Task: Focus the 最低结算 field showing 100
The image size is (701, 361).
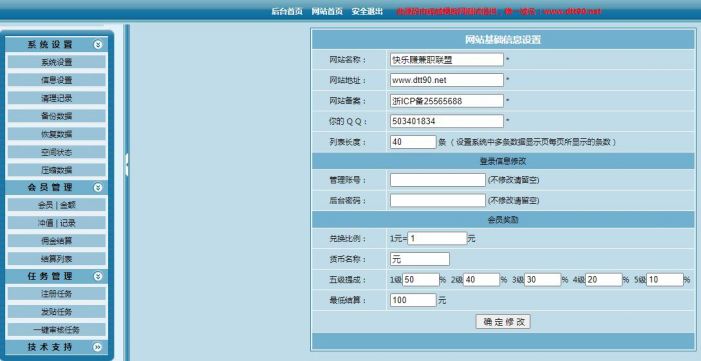Action: (413, 300)
